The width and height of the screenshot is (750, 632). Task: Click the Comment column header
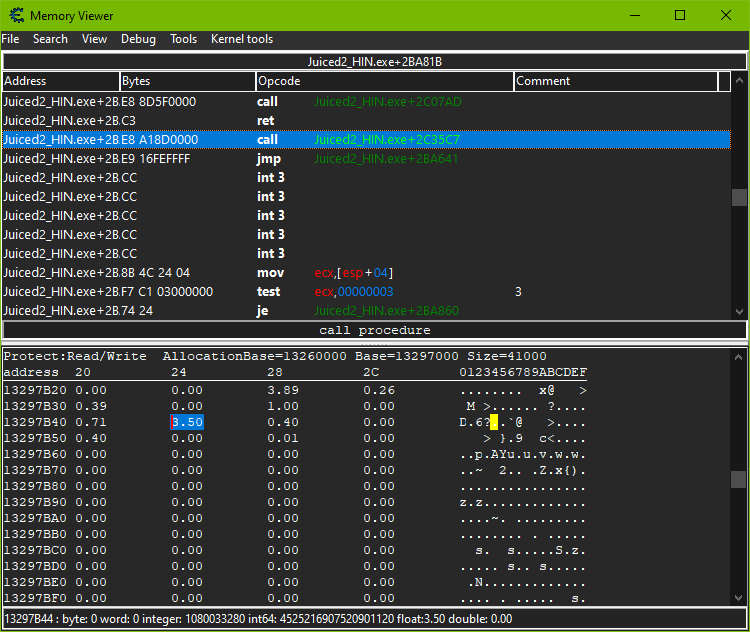[x=615, y=81]
